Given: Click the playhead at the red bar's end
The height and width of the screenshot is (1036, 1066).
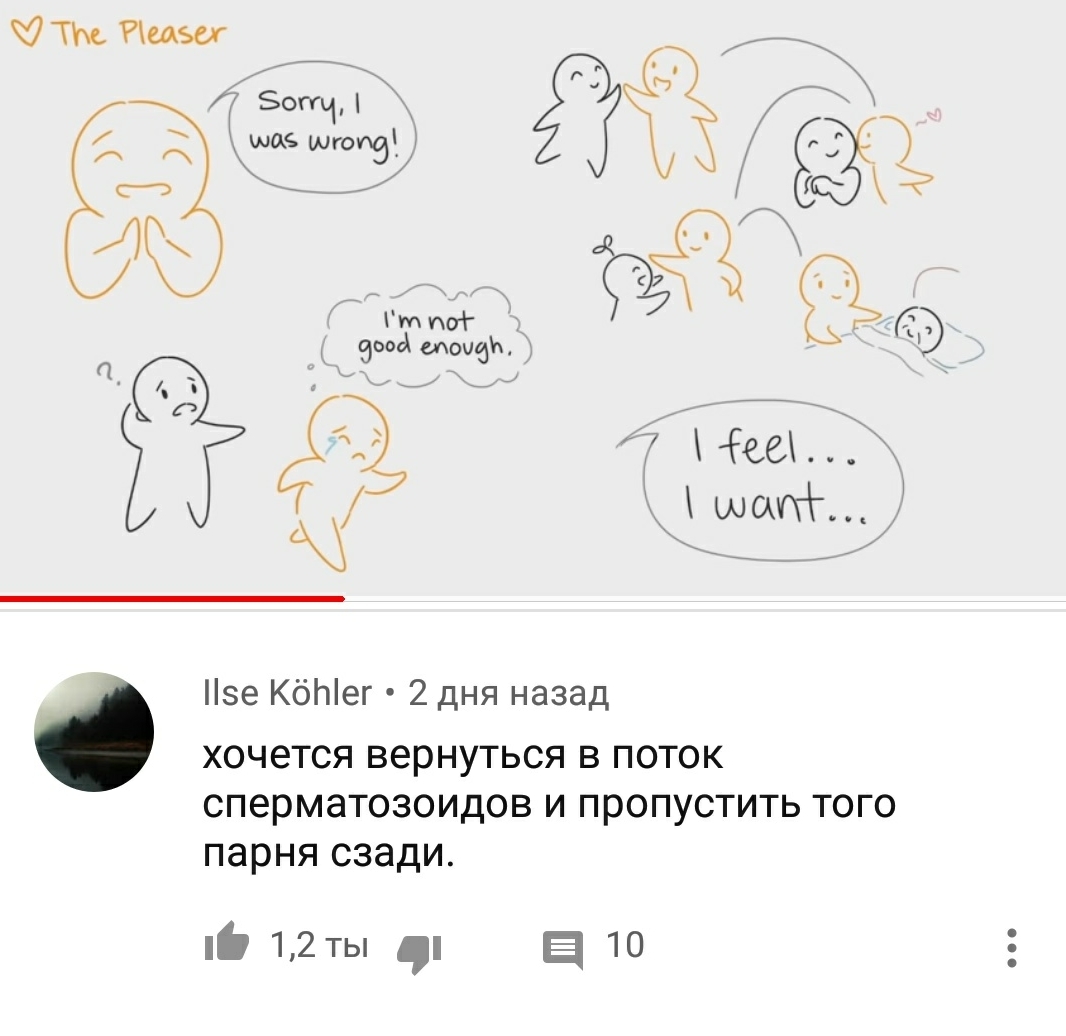Looking at the screenshot, I should click(344, 598).
